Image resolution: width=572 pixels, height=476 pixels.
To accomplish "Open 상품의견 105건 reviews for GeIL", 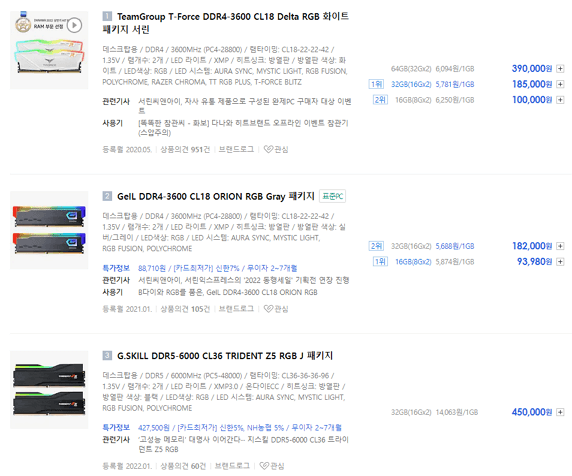I will click(185, 309).
